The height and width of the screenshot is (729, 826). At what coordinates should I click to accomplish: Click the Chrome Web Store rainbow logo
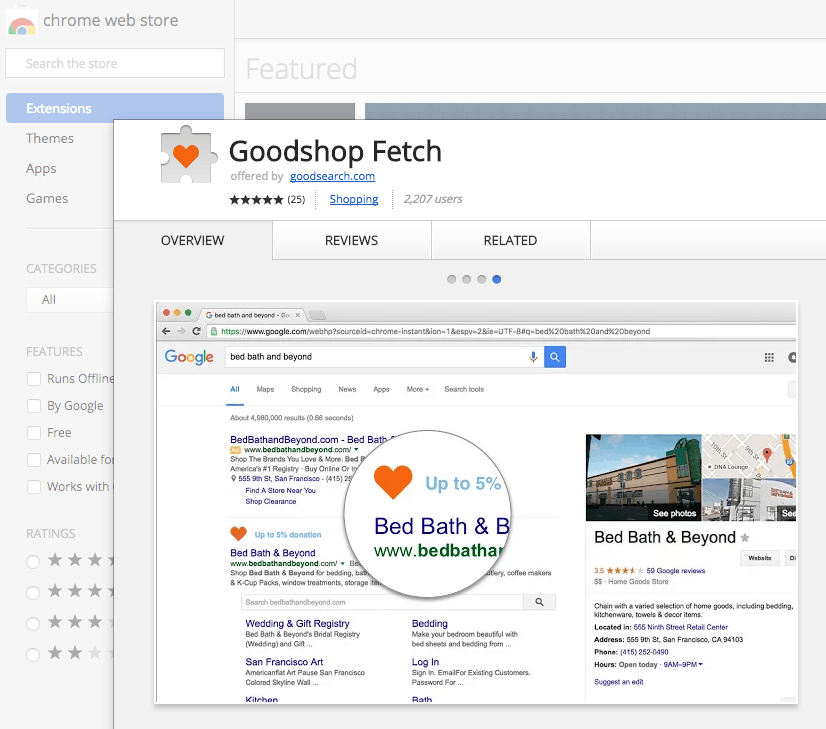(x=22, y=21)
